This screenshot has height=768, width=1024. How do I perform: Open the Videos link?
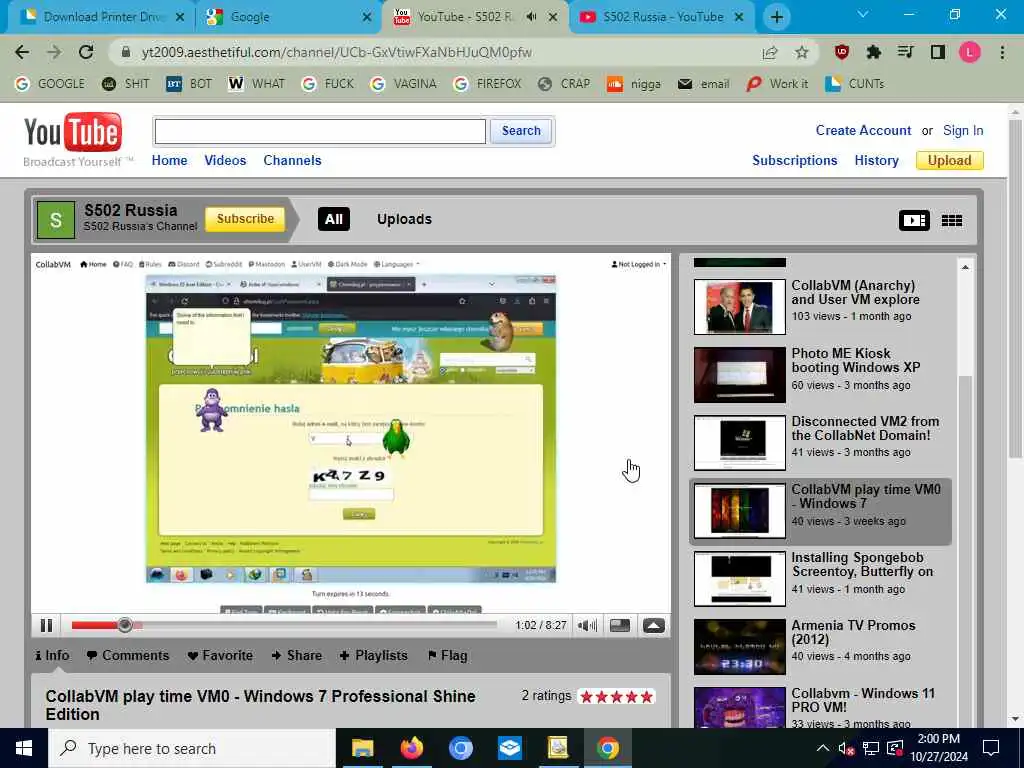pos(225,161)
